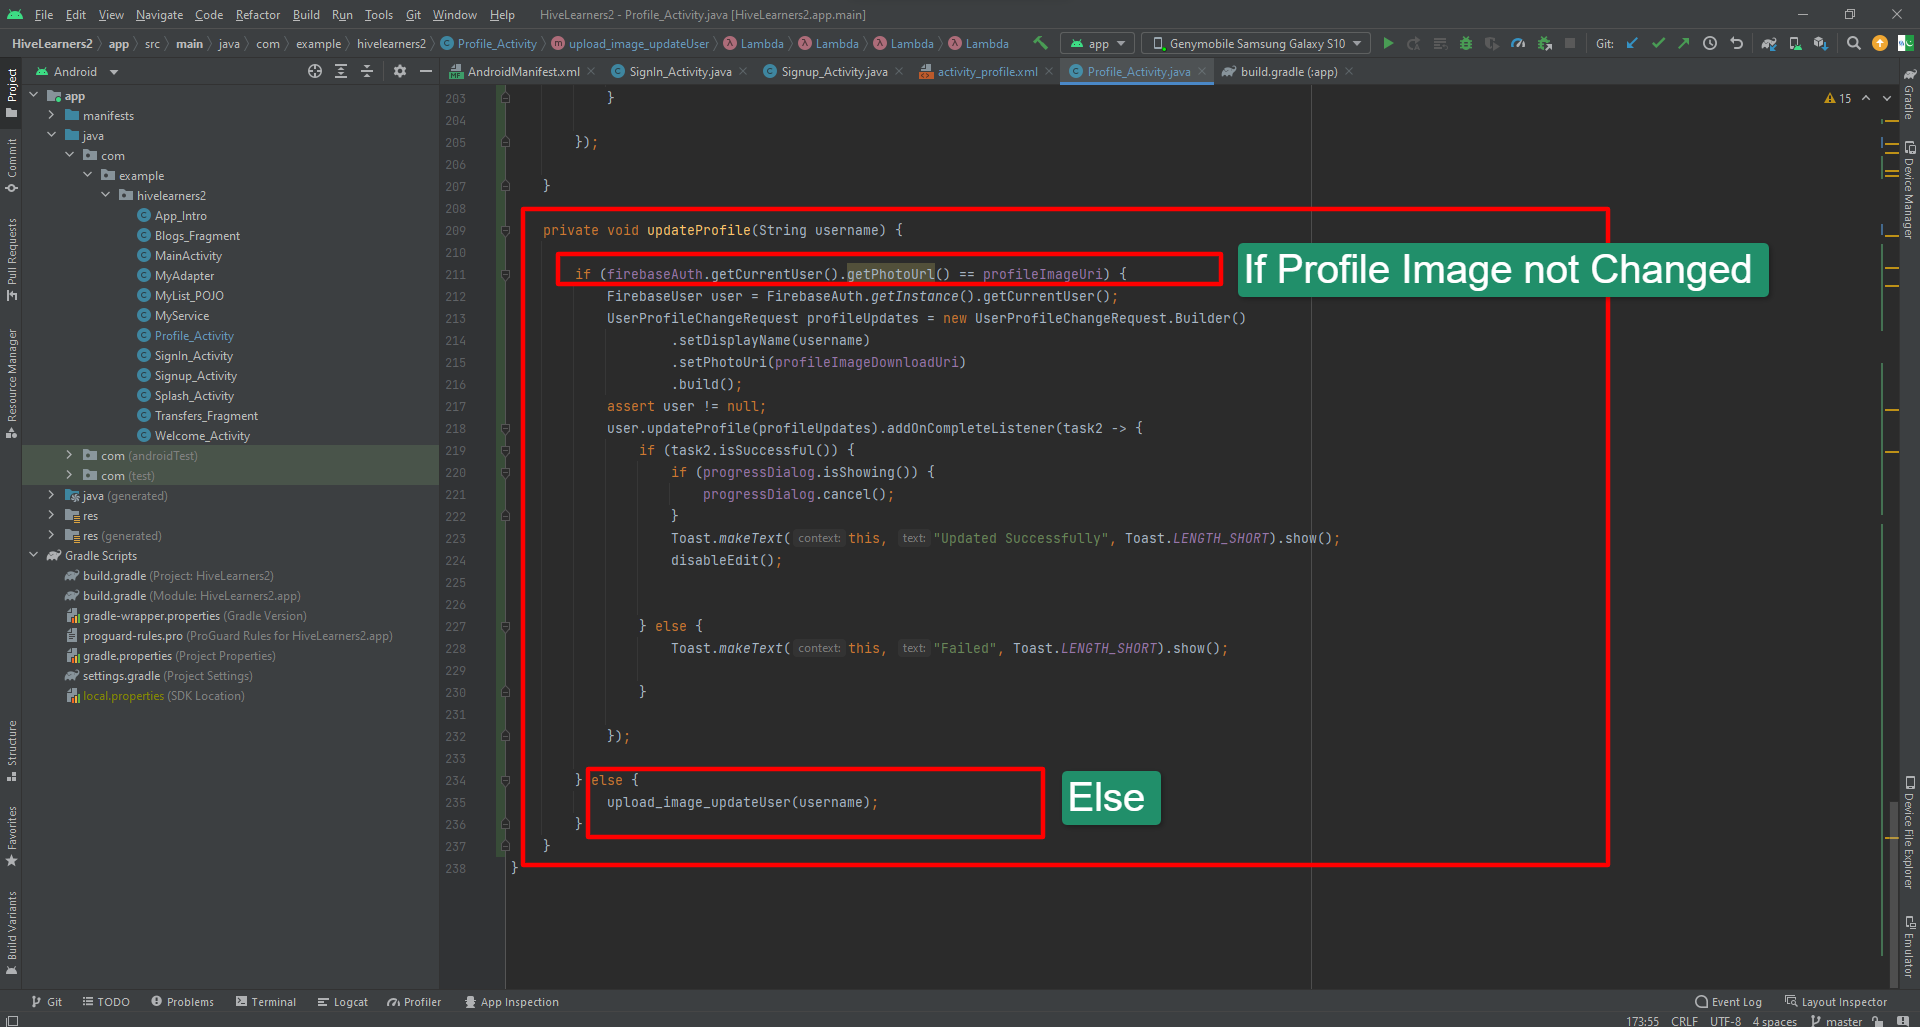Click the Make Project hammer icon
The image size is (1920, 1027).
[x=1040, y=43]
